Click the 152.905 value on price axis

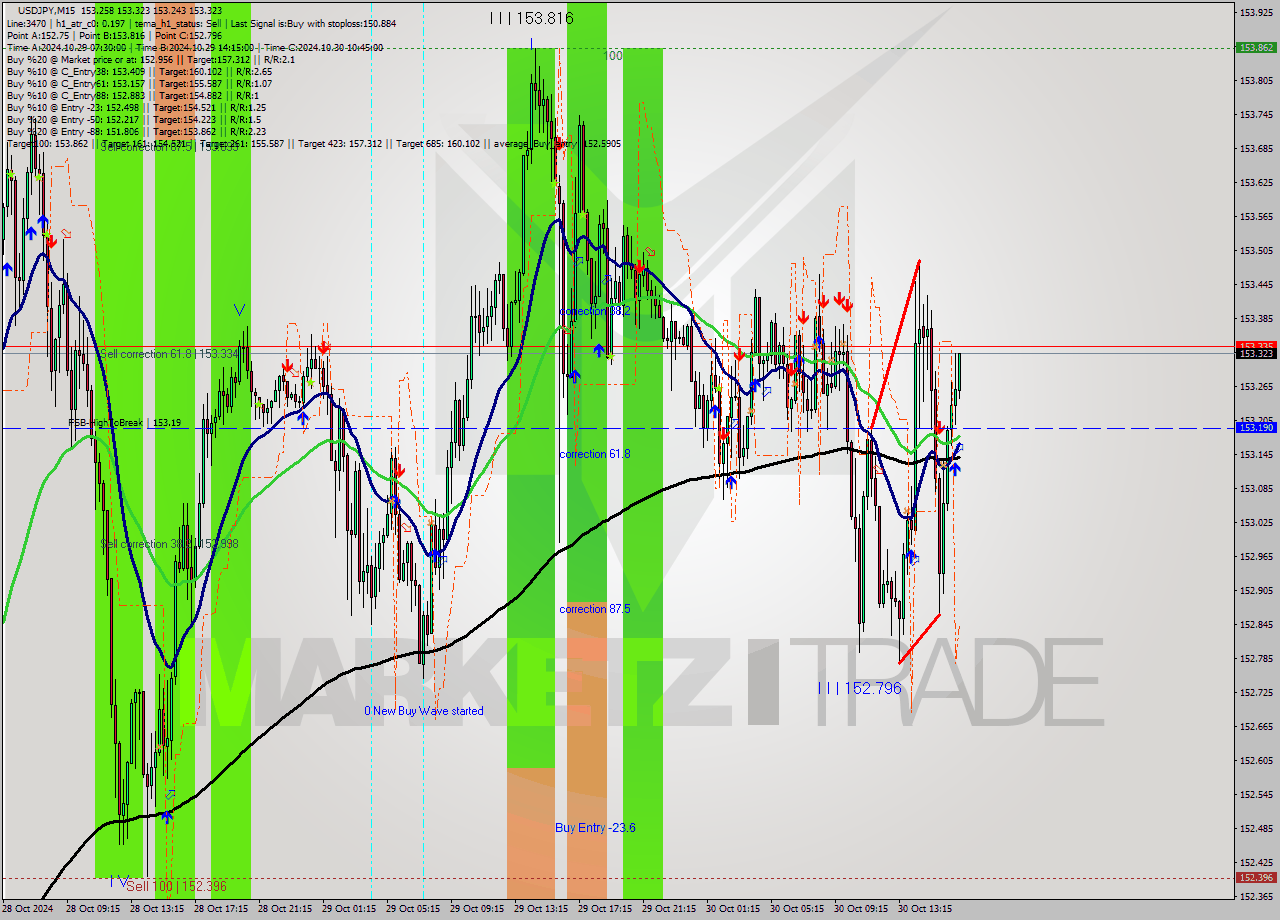point(1256,590)
